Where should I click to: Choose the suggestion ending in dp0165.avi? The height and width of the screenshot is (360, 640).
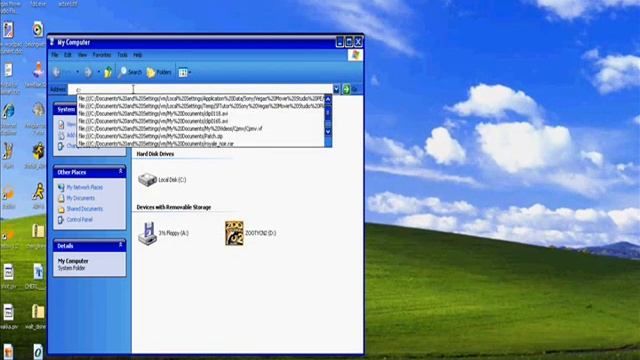(x=201, y=121)
